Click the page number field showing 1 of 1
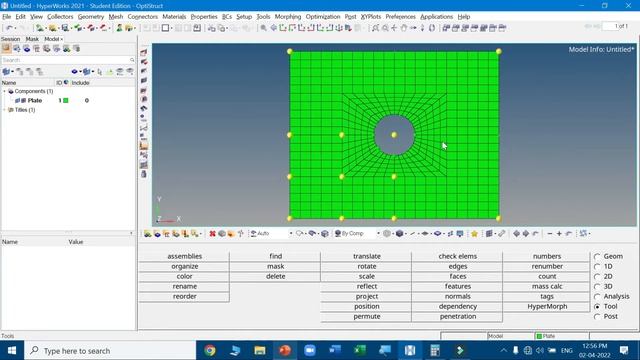 [616, 26]
